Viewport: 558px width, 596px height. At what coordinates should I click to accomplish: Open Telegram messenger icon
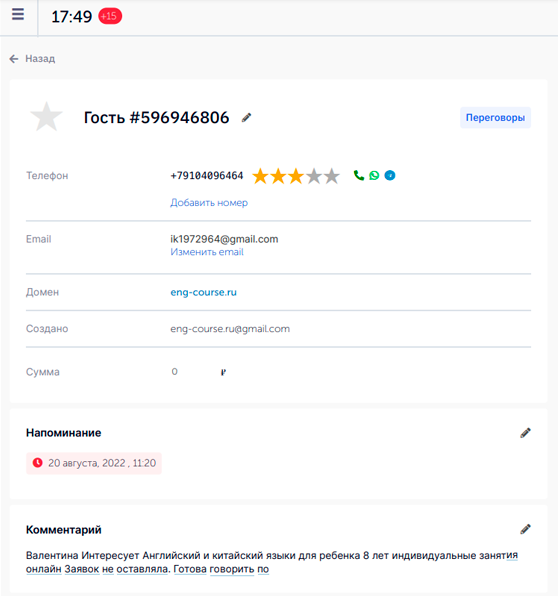[x=390, y=175]
